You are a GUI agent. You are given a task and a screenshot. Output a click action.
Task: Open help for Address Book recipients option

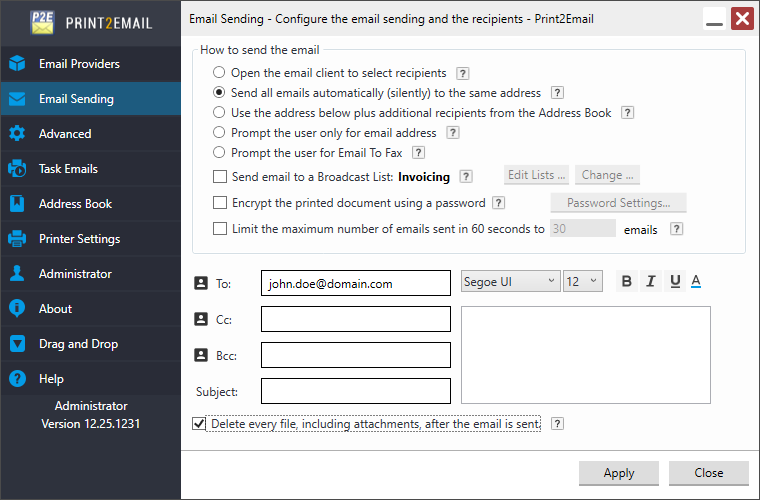(x=628, y=113)
